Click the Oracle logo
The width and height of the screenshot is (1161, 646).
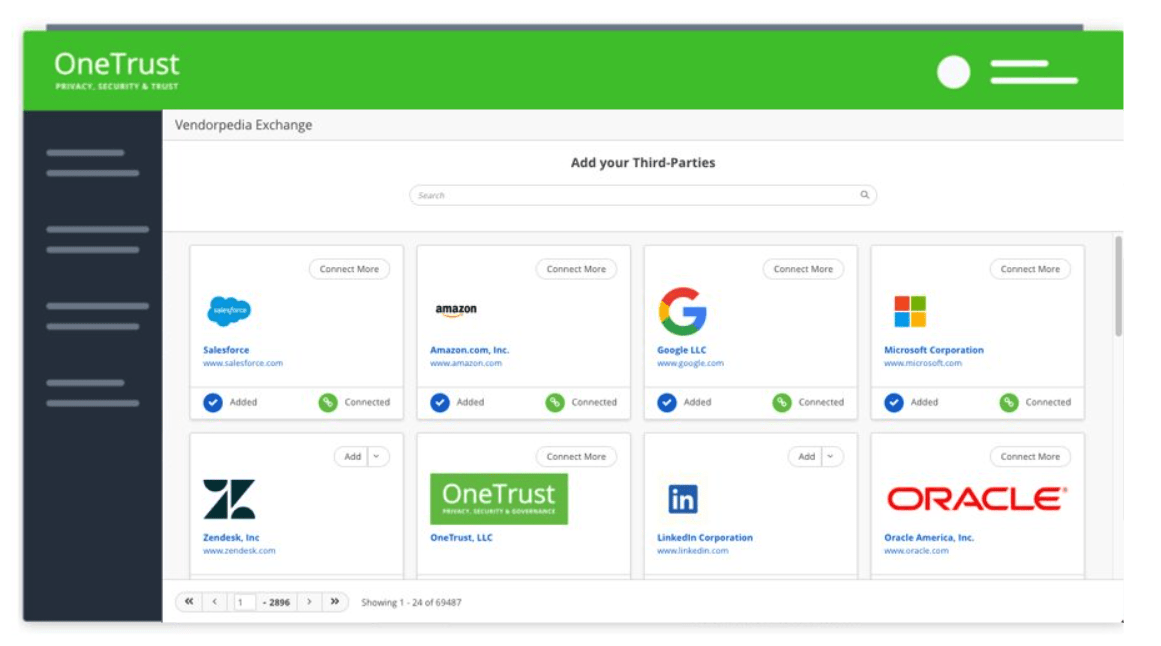click(x=977, y=499)
